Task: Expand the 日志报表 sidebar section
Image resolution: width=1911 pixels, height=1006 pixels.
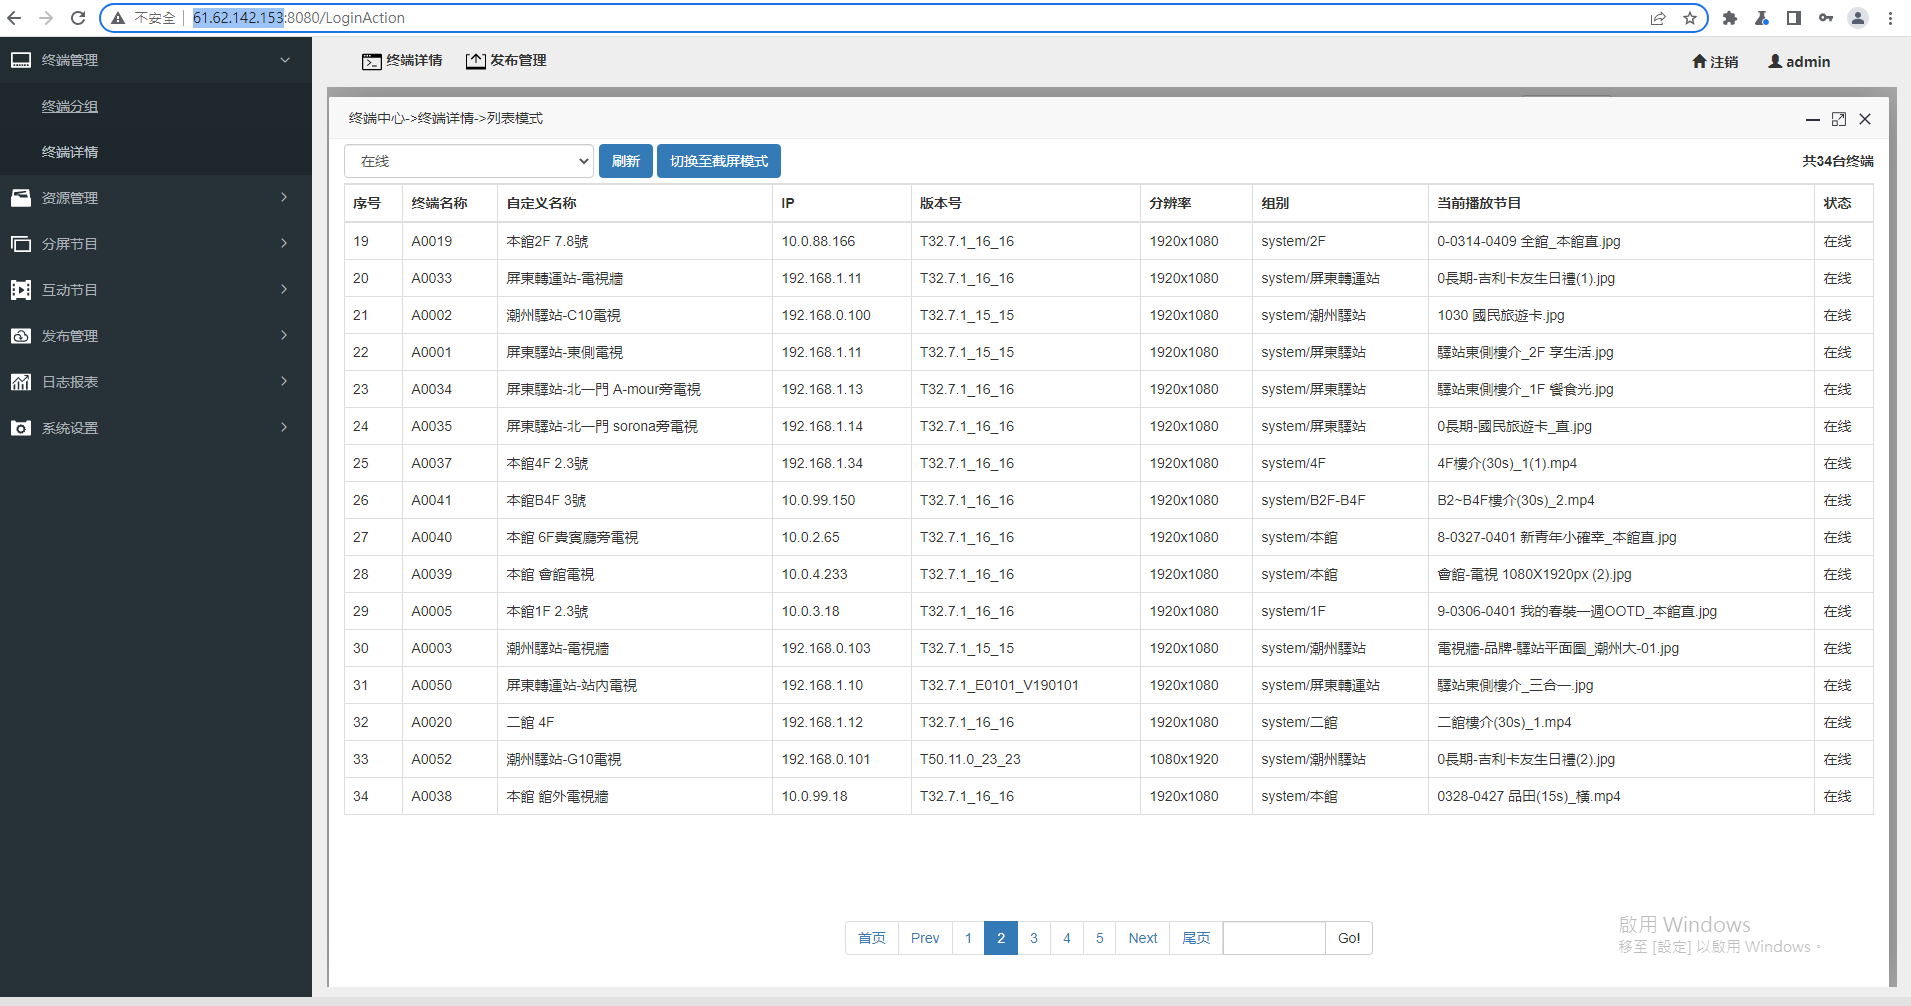Action: [x=285, y=382]
